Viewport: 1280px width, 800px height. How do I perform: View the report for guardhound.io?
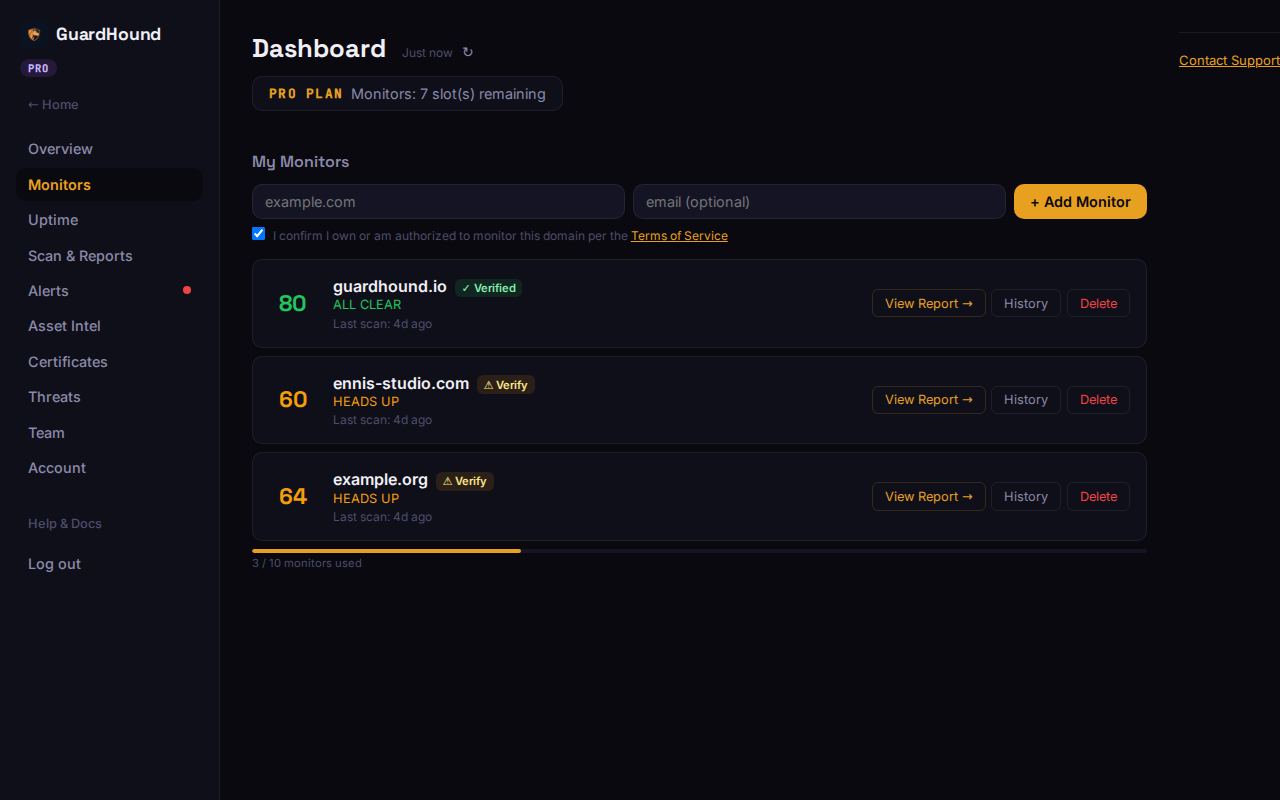(929, 303)
